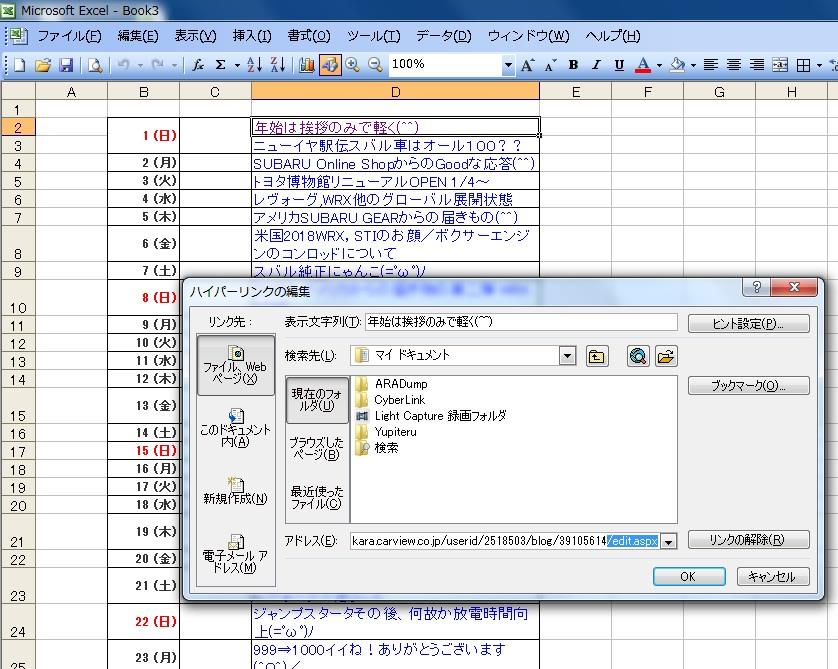Decrease font size with small A icon
The width and height of the screenshot is (838, 669).
pos(550,65)
